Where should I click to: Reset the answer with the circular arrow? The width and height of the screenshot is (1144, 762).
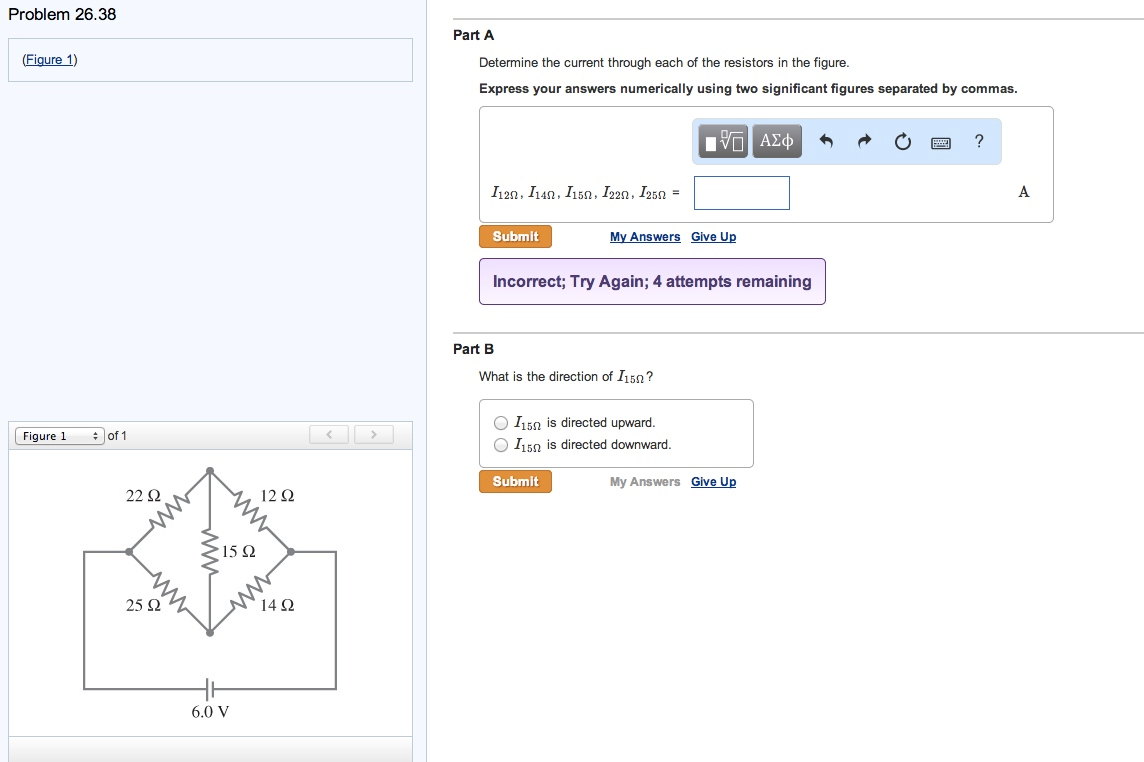(x=902, y=142)
